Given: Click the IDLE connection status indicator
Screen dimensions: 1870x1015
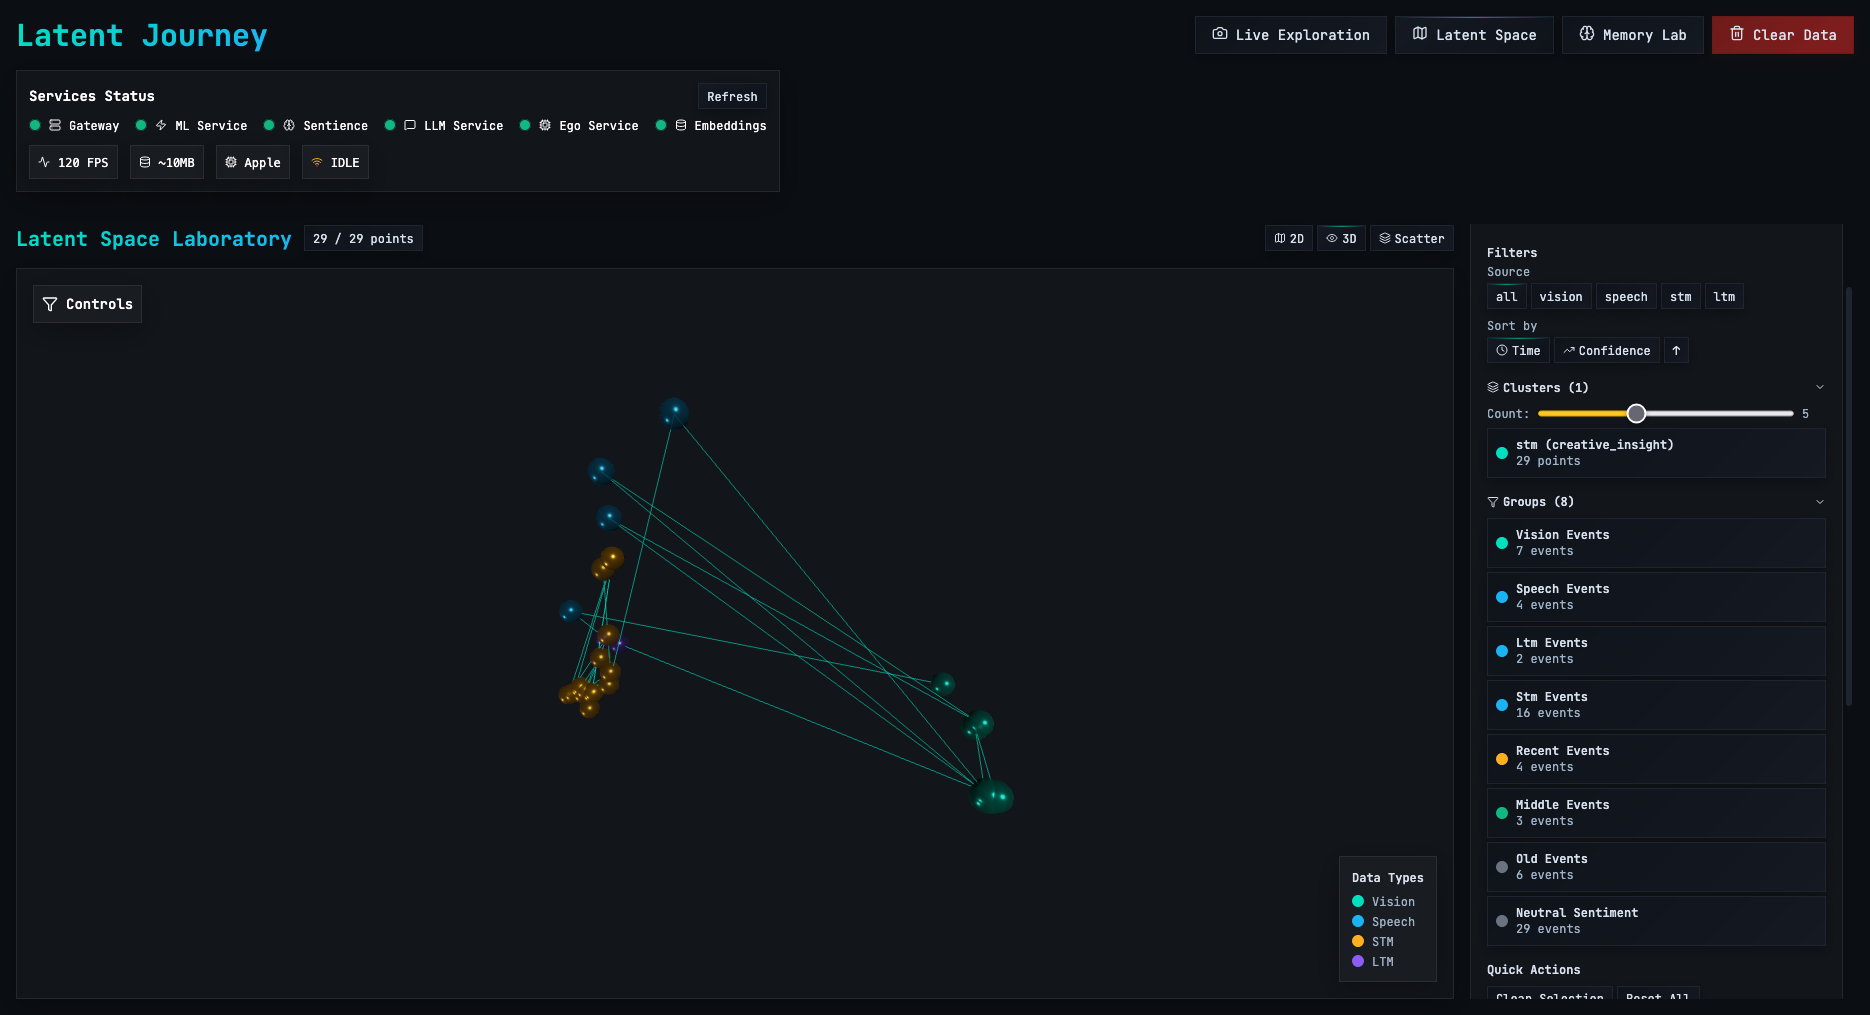Looking at the screenshot, I should [334, 161].
